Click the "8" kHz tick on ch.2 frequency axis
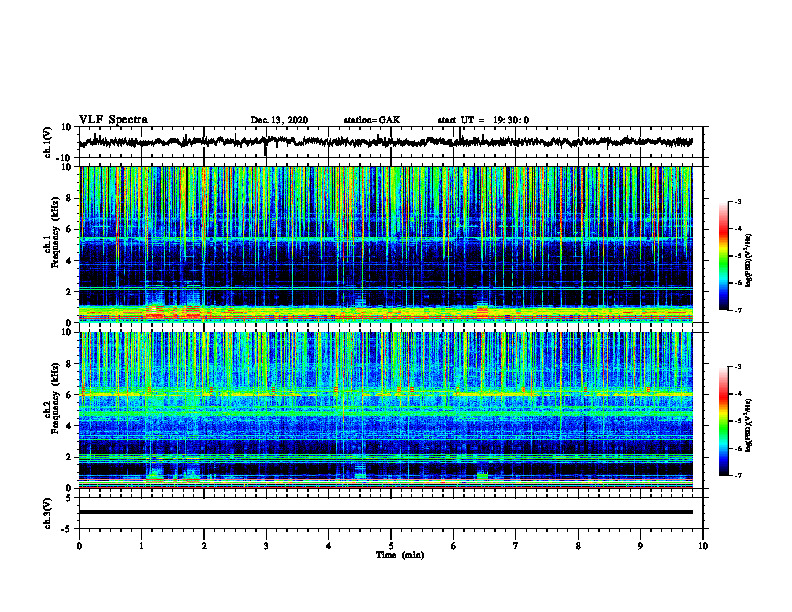792x612 pixels. tap(69, 364)
